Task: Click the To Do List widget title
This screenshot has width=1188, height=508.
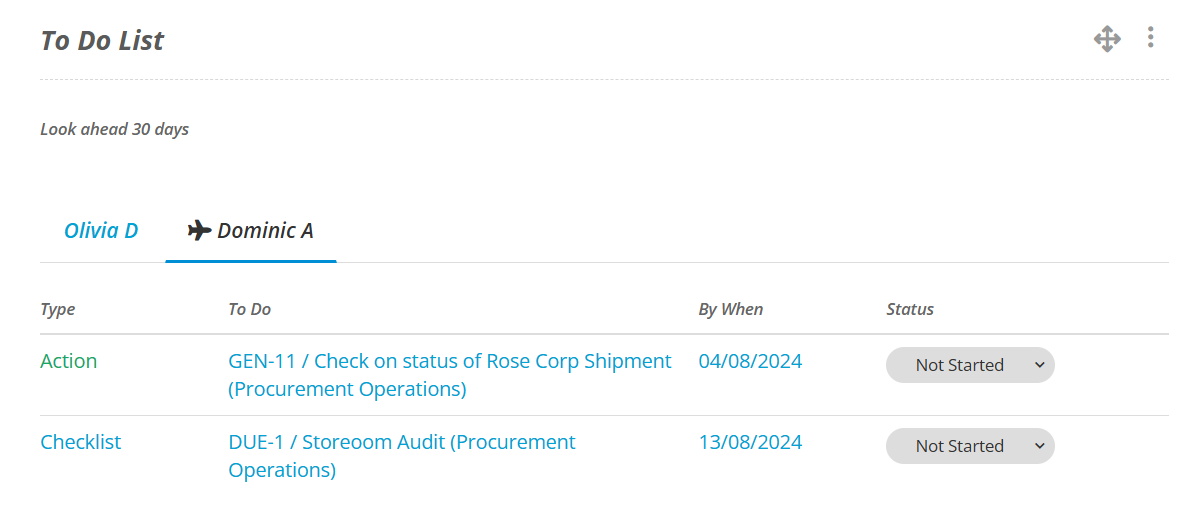Action: (x=102, y=40)
